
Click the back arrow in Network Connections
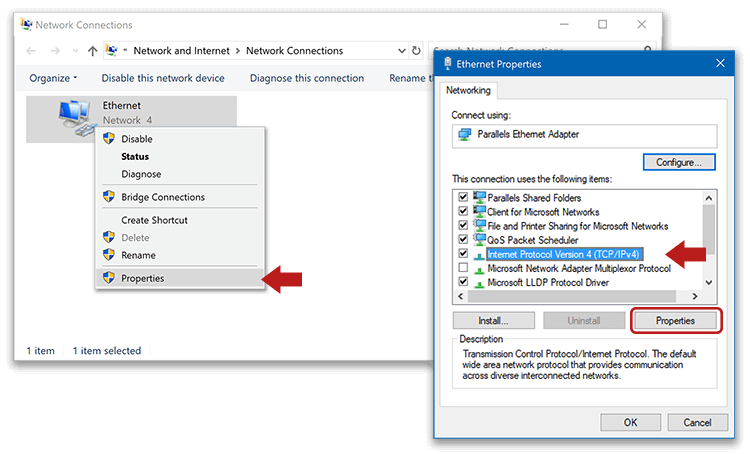pos(31,51)
